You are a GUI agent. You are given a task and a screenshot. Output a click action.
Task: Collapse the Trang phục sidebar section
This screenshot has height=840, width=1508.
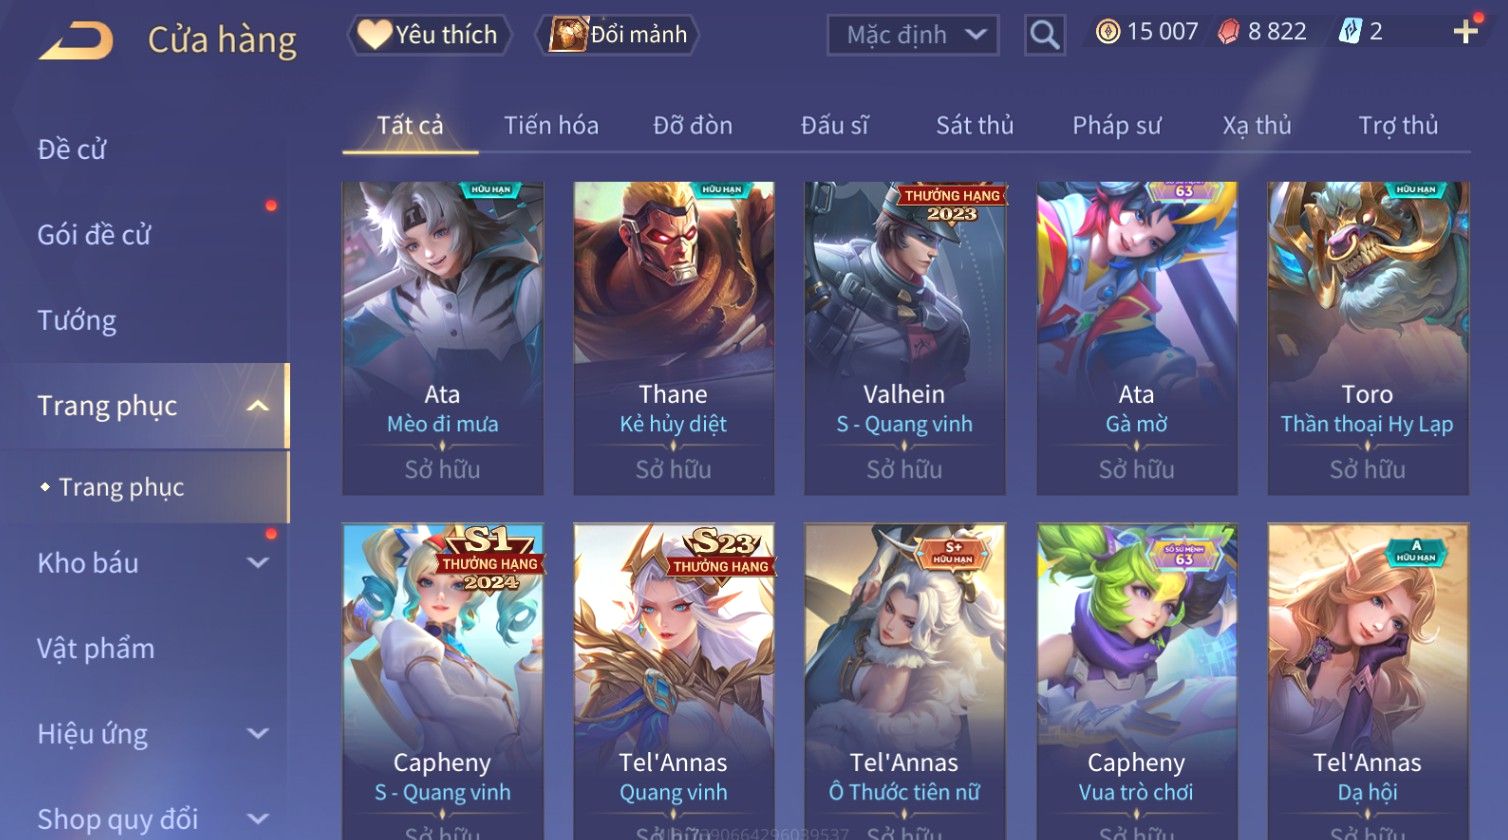click(258, 406)
